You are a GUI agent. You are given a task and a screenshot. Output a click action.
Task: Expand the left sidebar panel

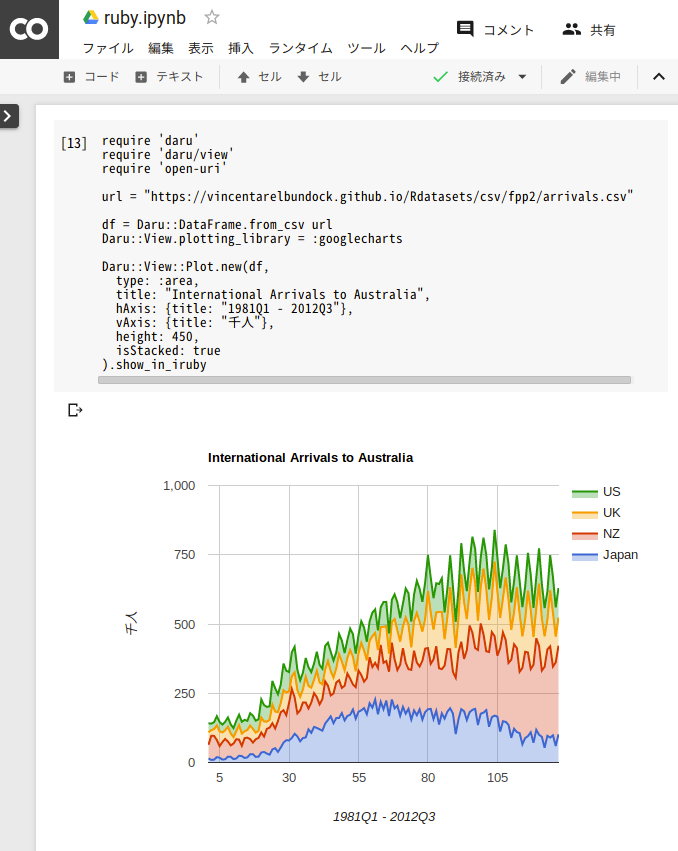pos(10,115)
